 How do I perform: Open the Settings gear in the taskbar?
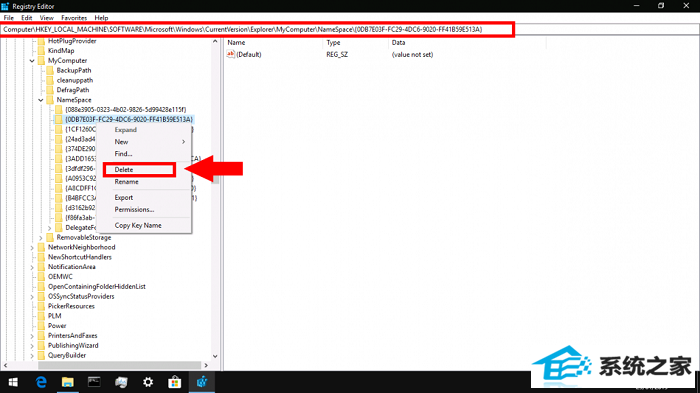pyautogui.click(x=148, y=382)
